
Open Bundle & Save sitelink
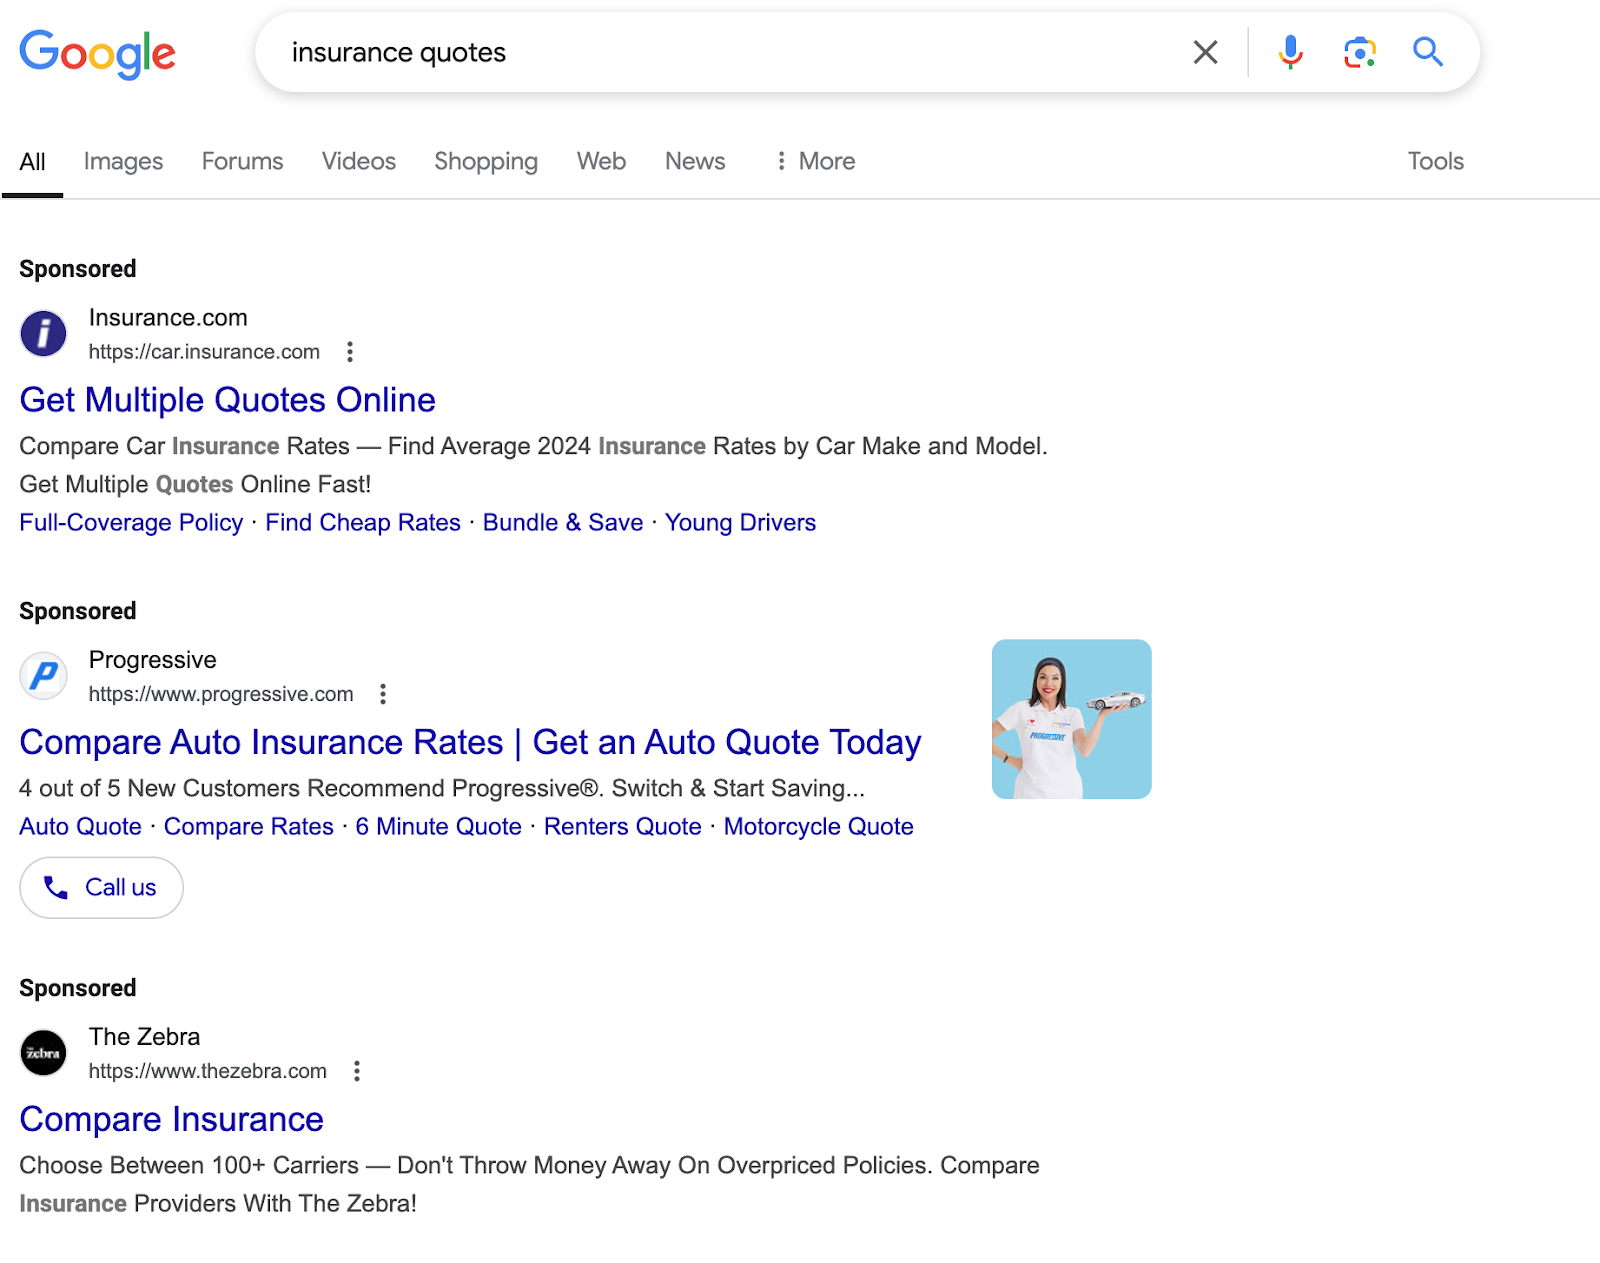[563, 523]
